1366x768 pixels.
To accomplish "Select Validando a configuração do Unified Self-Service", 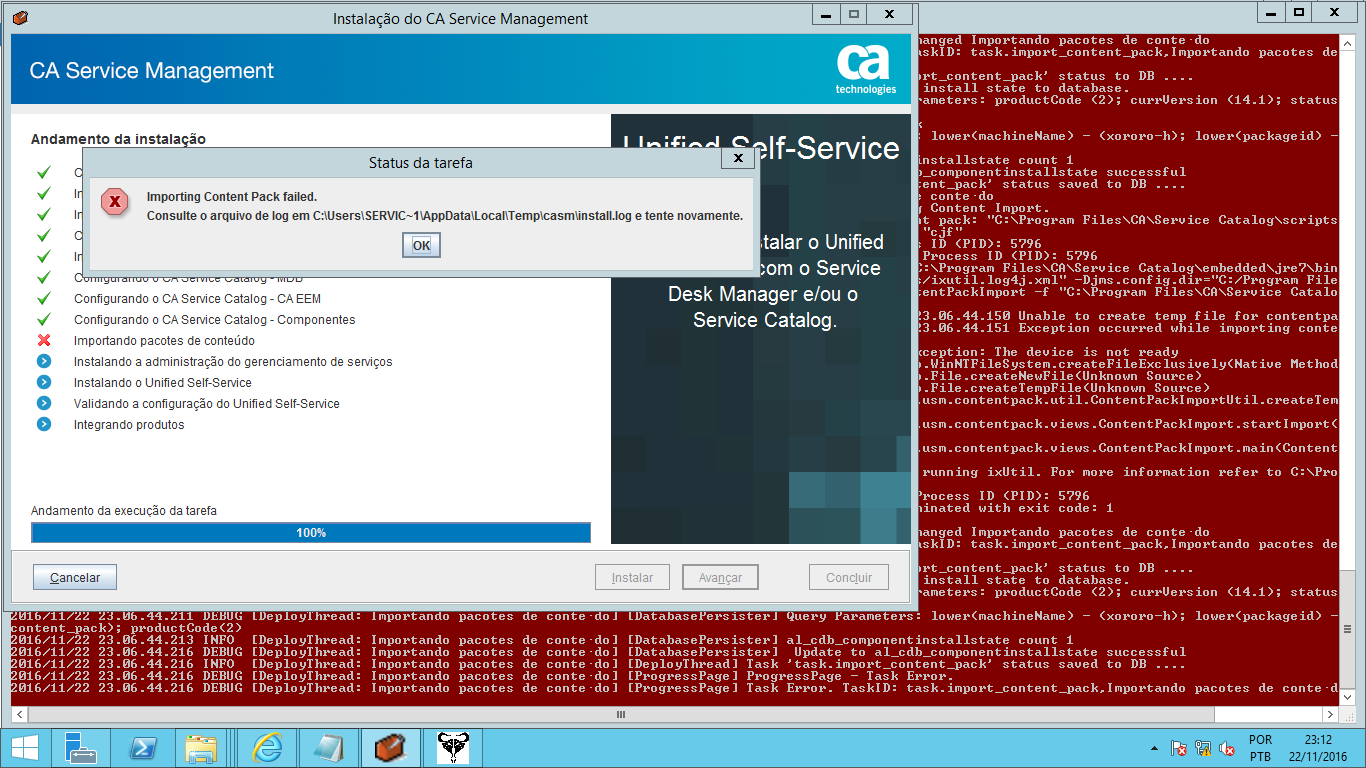I will coord(206,404).
